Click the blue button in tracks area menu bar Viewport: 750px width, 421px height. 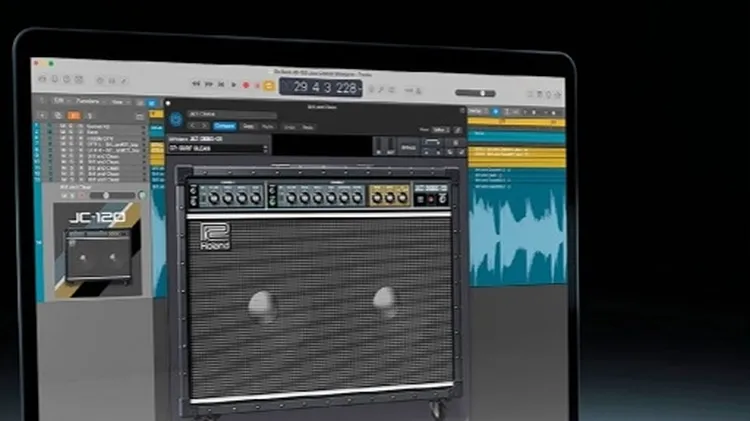point(152,103)
